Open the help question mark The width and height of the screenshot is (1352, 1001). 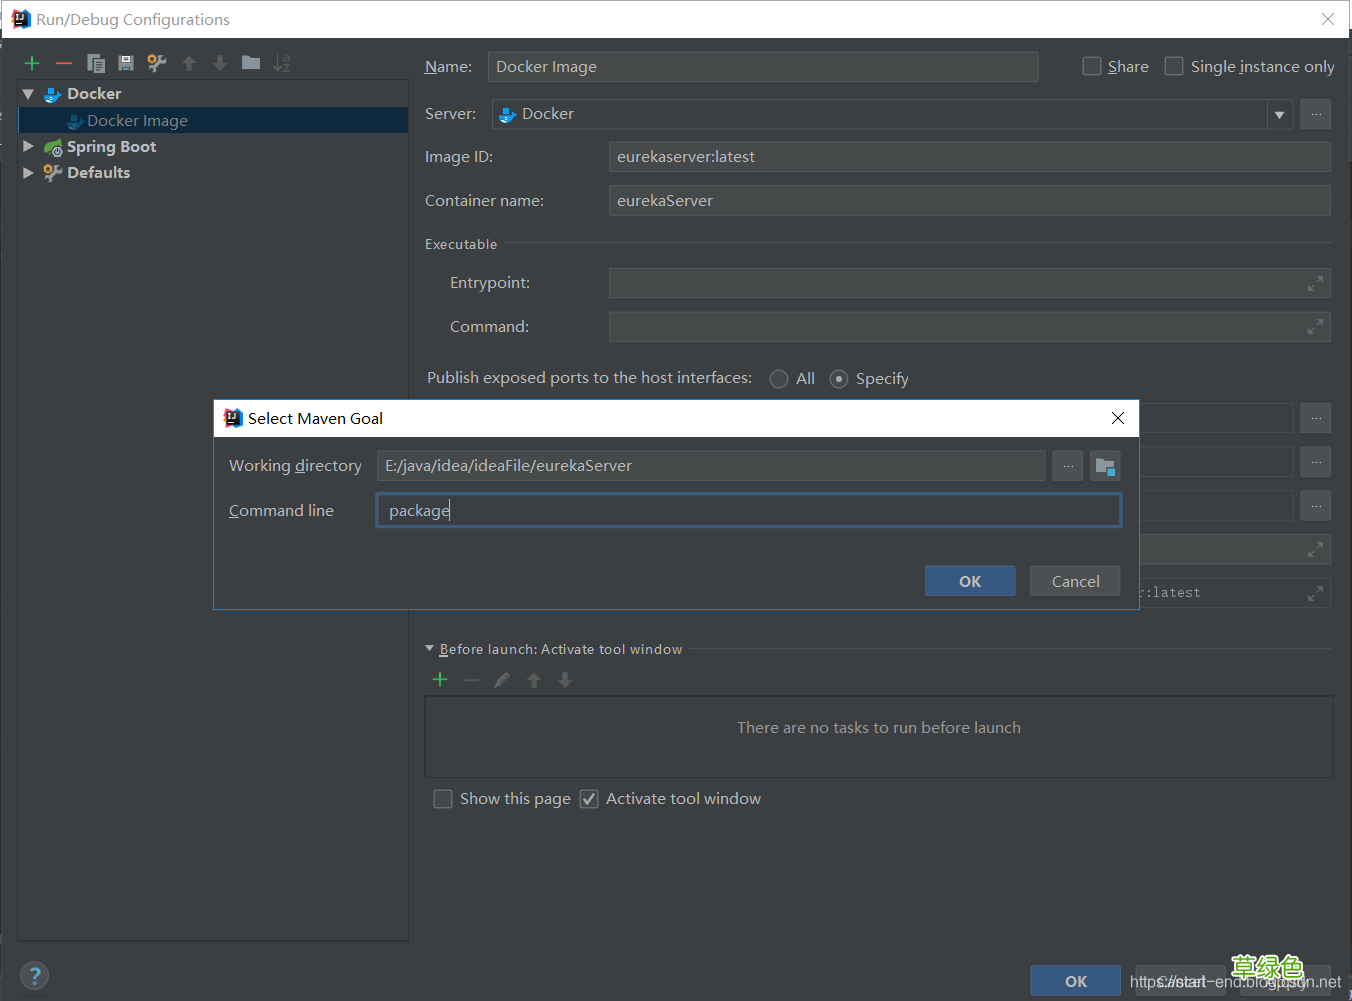point(34,976)
